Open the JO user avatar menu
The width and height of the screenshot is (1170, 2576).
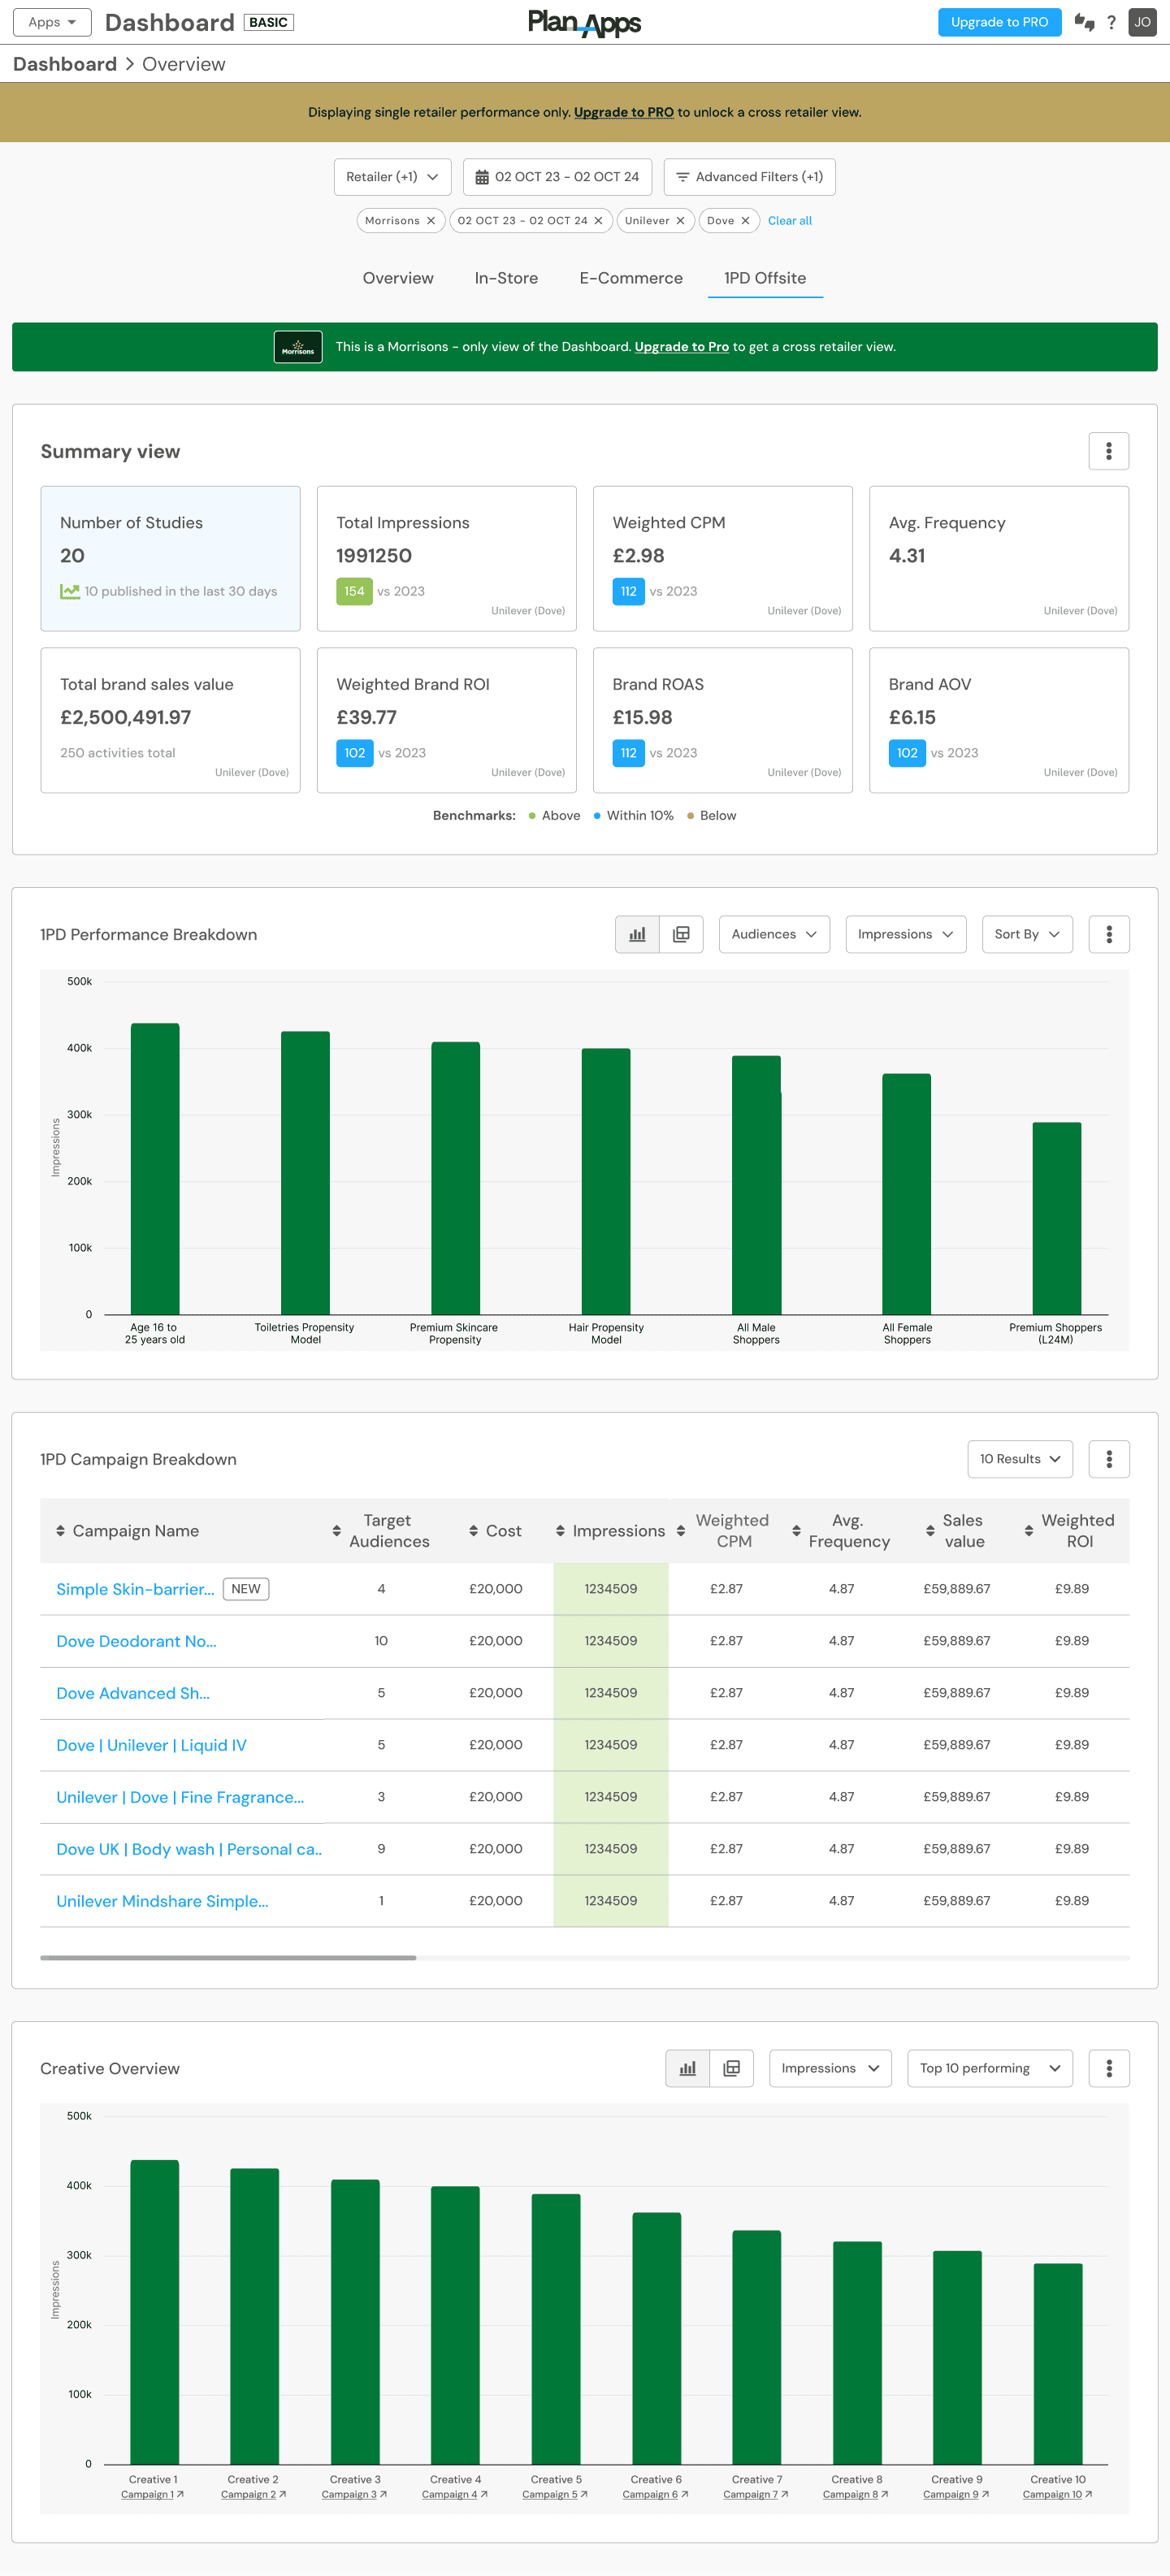click(x=1142, y=22)
